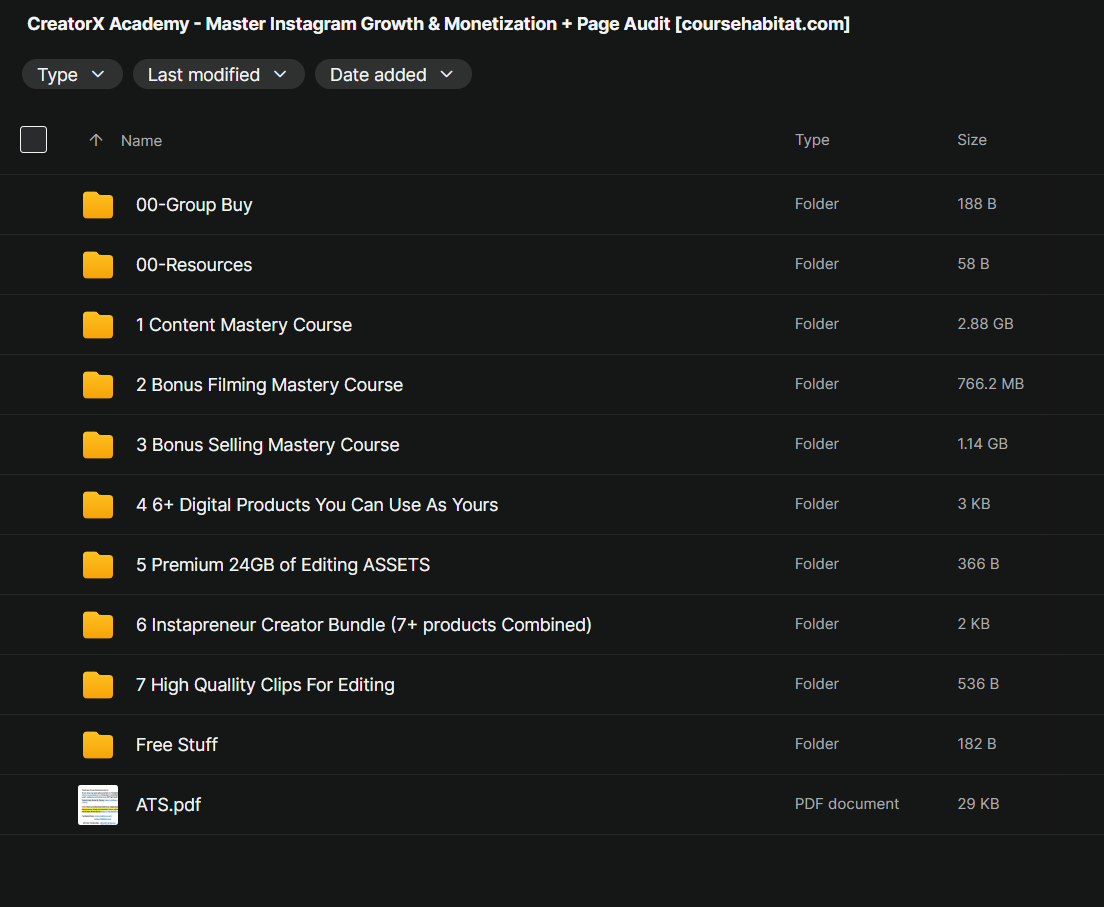Click the 366 B size value
This screenshot has width=1104, height=907.
tap(978, 563)
